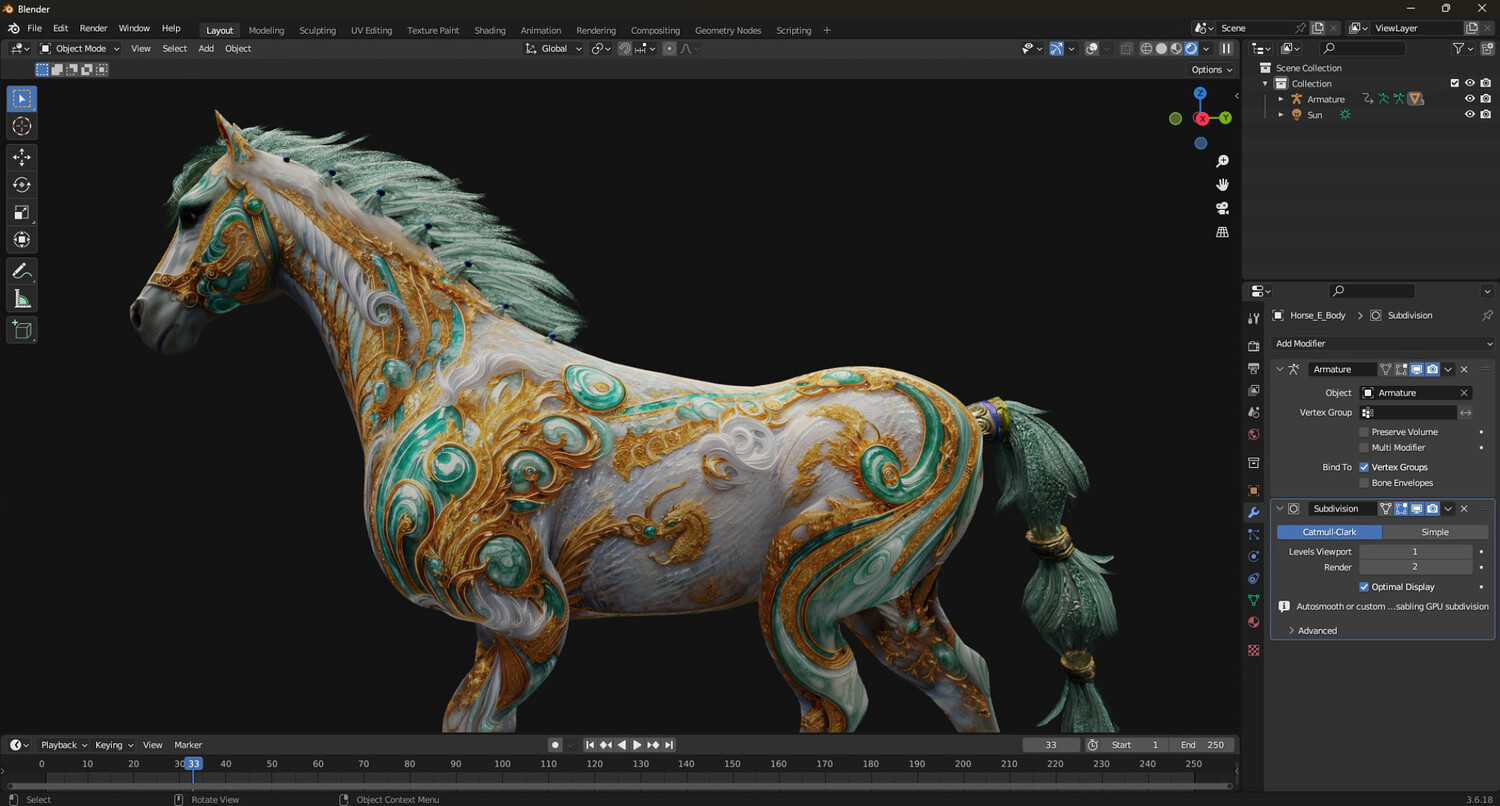Screen dimensions: 1500x806
Task: Select the Cursor tool in the toolbar
Action: coord(22,126)
